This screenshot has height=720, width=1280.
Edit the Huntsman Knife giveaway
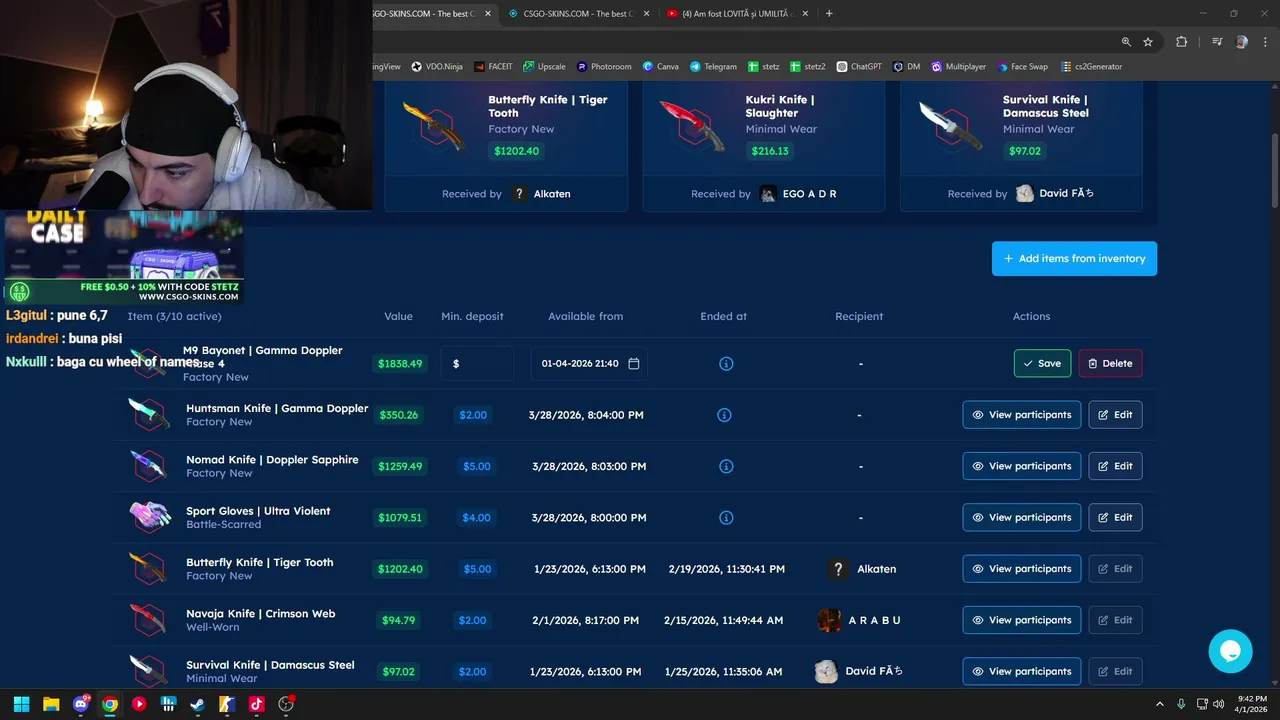pos(1115,415)
